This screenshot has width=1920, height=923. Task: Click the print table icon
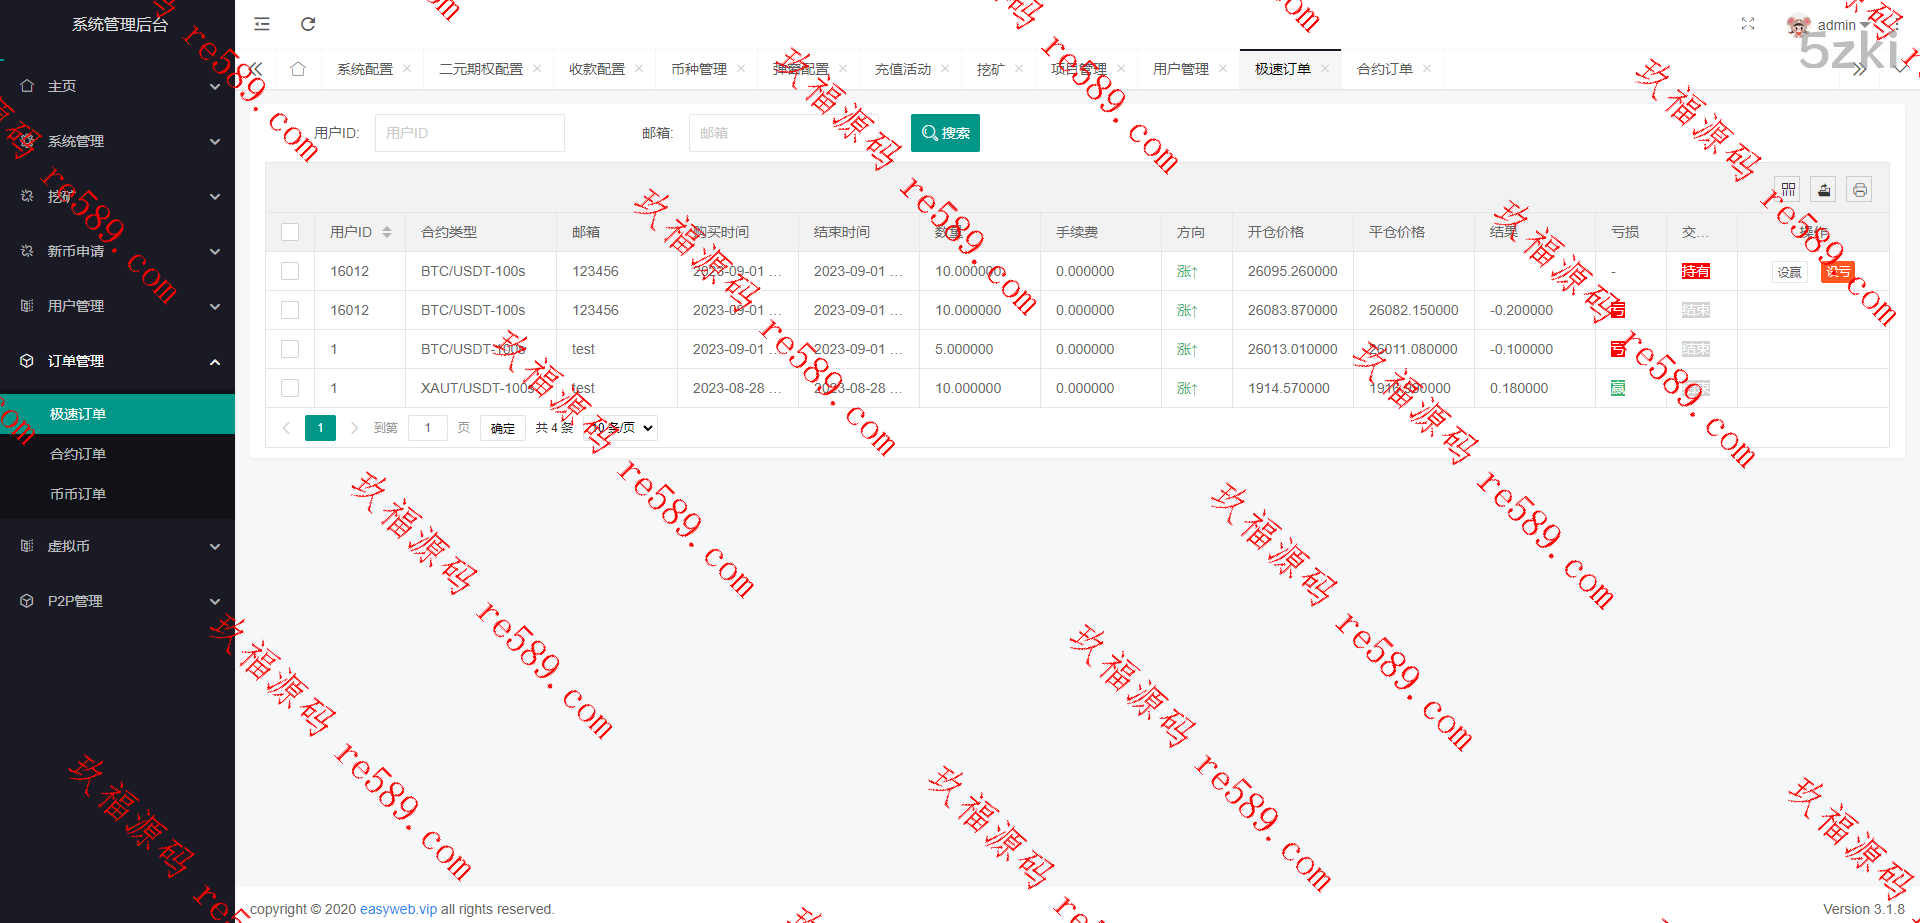[1859, 190]
